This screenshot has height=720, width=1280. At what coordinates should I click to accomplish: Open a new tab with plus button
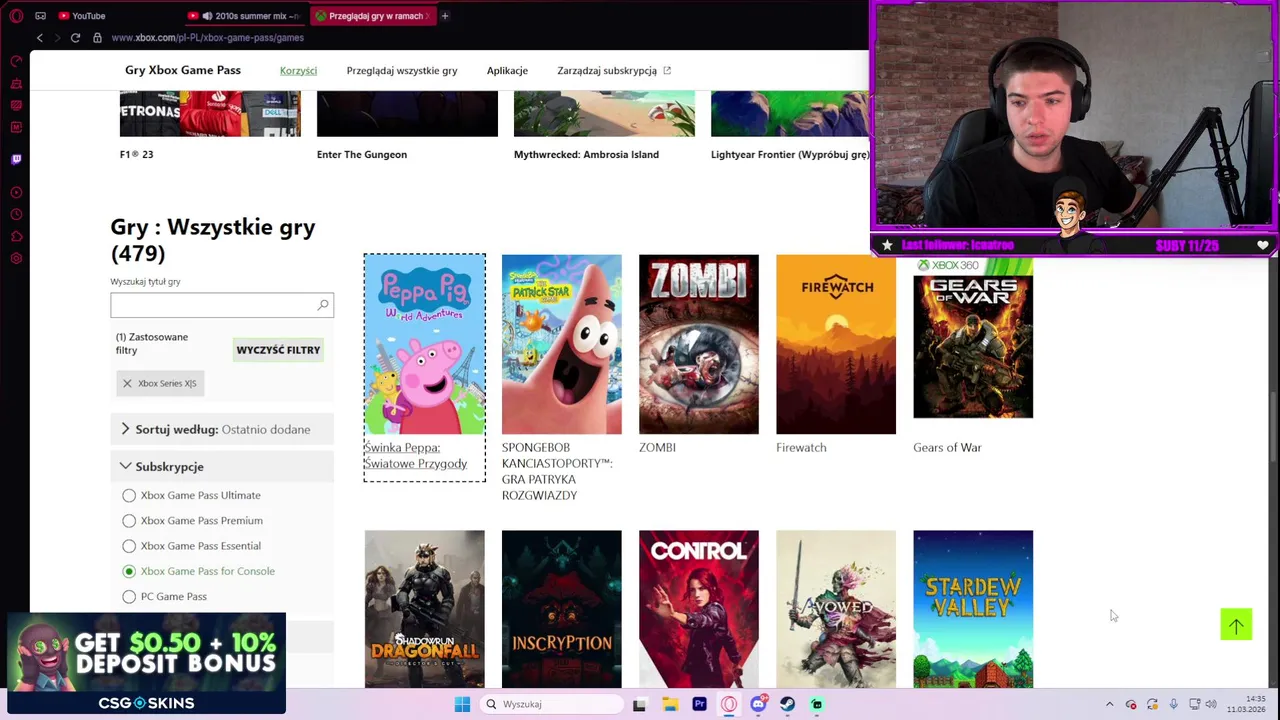[x=444, y=16]
